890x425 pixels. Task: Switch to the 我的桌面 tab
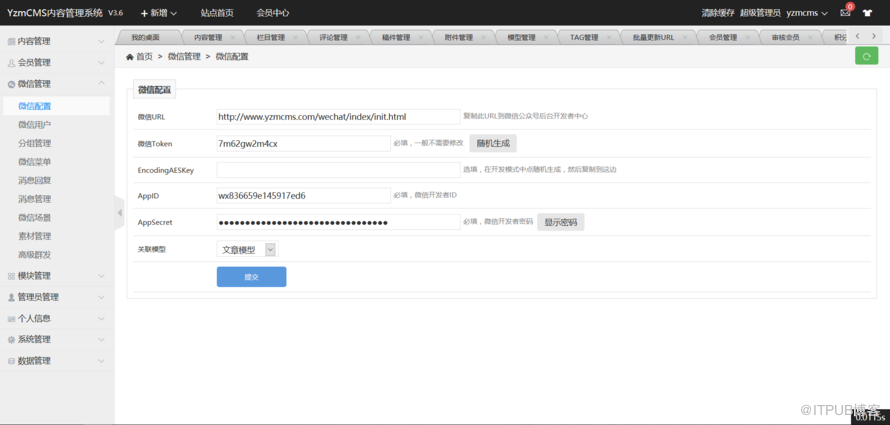[x=145, y=37]
